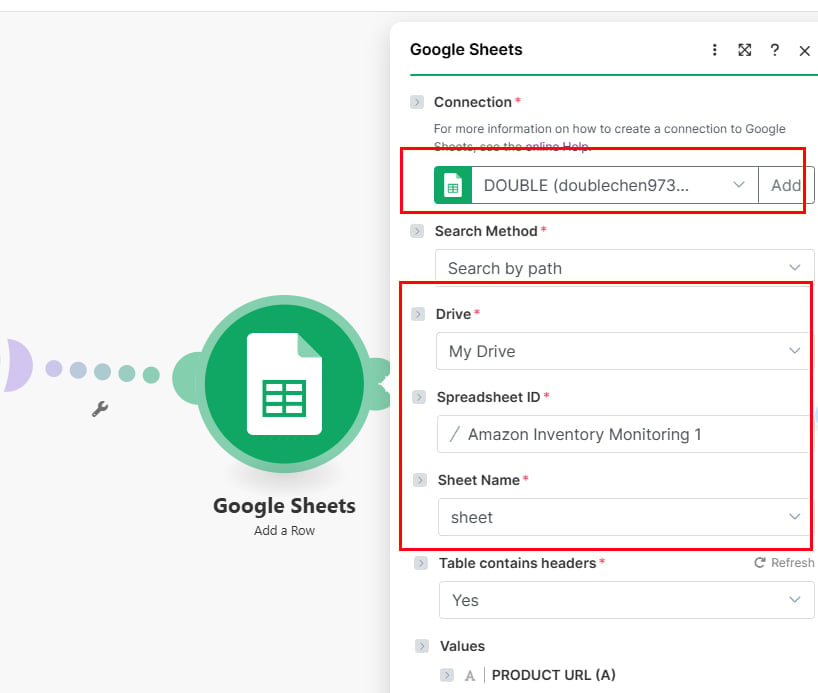Click the Google Sheets panel title

(x=466, y=50)
